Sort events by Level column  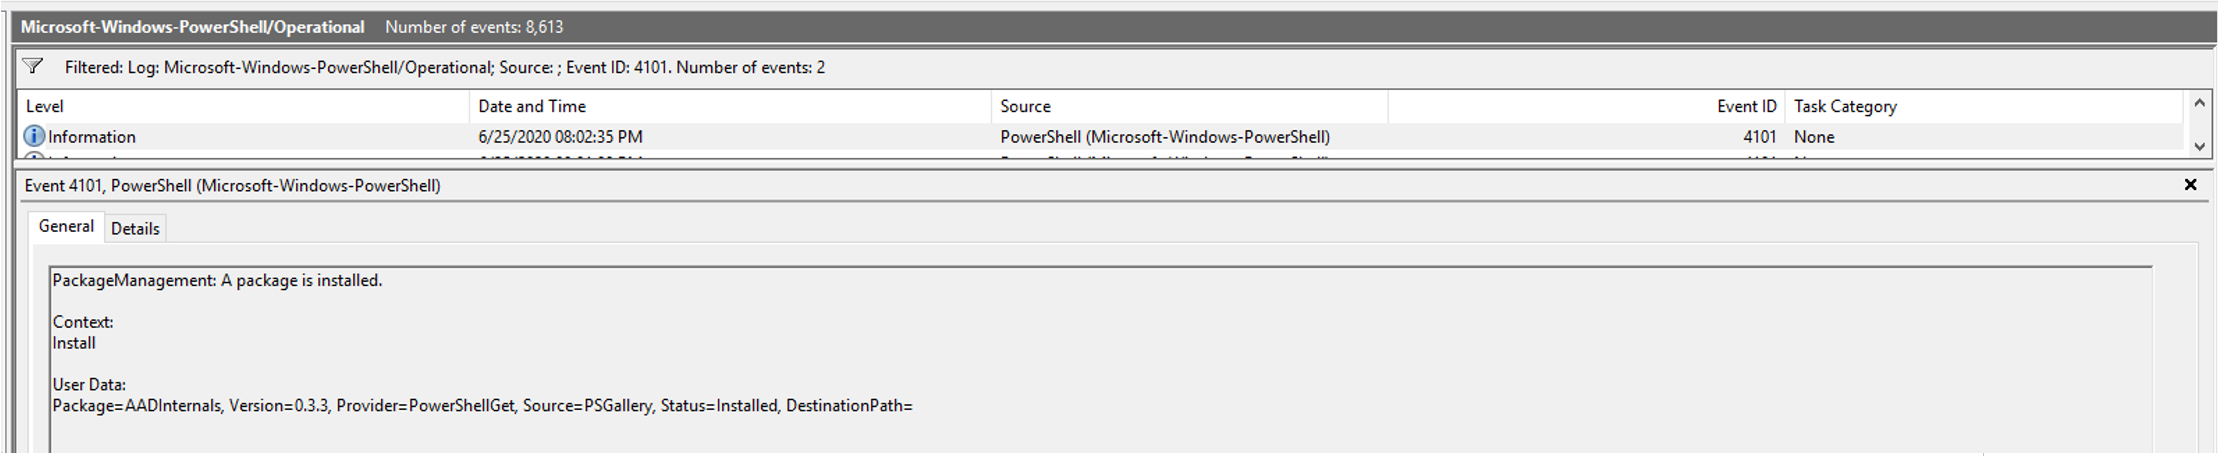[243, 106]
